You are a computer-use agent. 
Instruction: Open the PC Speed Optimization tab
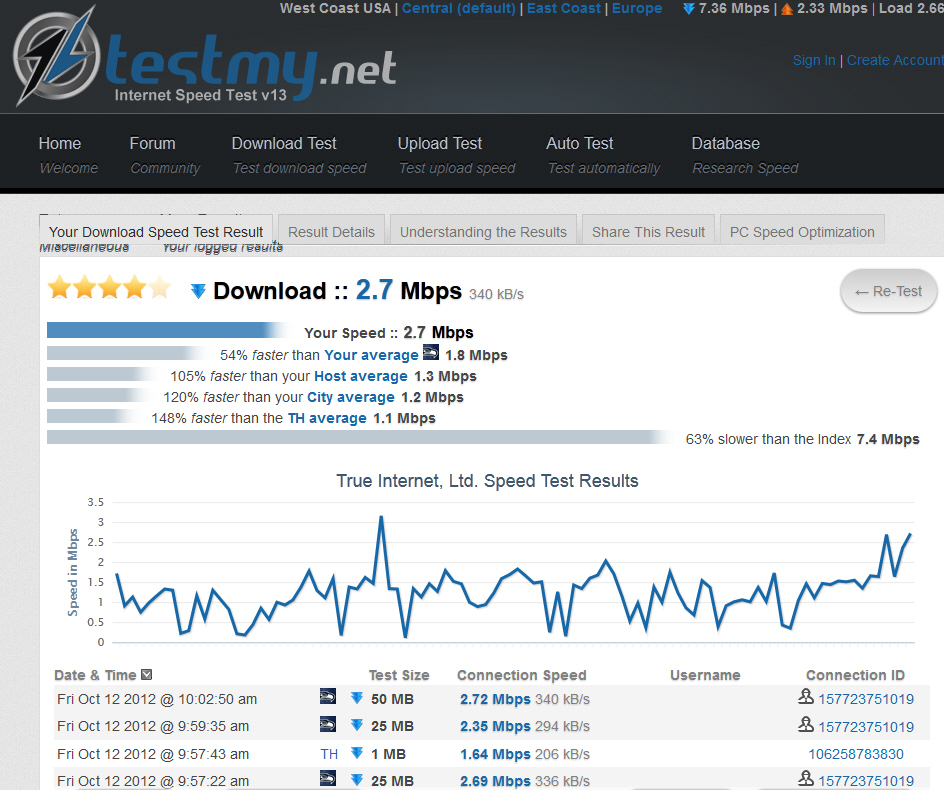click(x=802, y=232)
